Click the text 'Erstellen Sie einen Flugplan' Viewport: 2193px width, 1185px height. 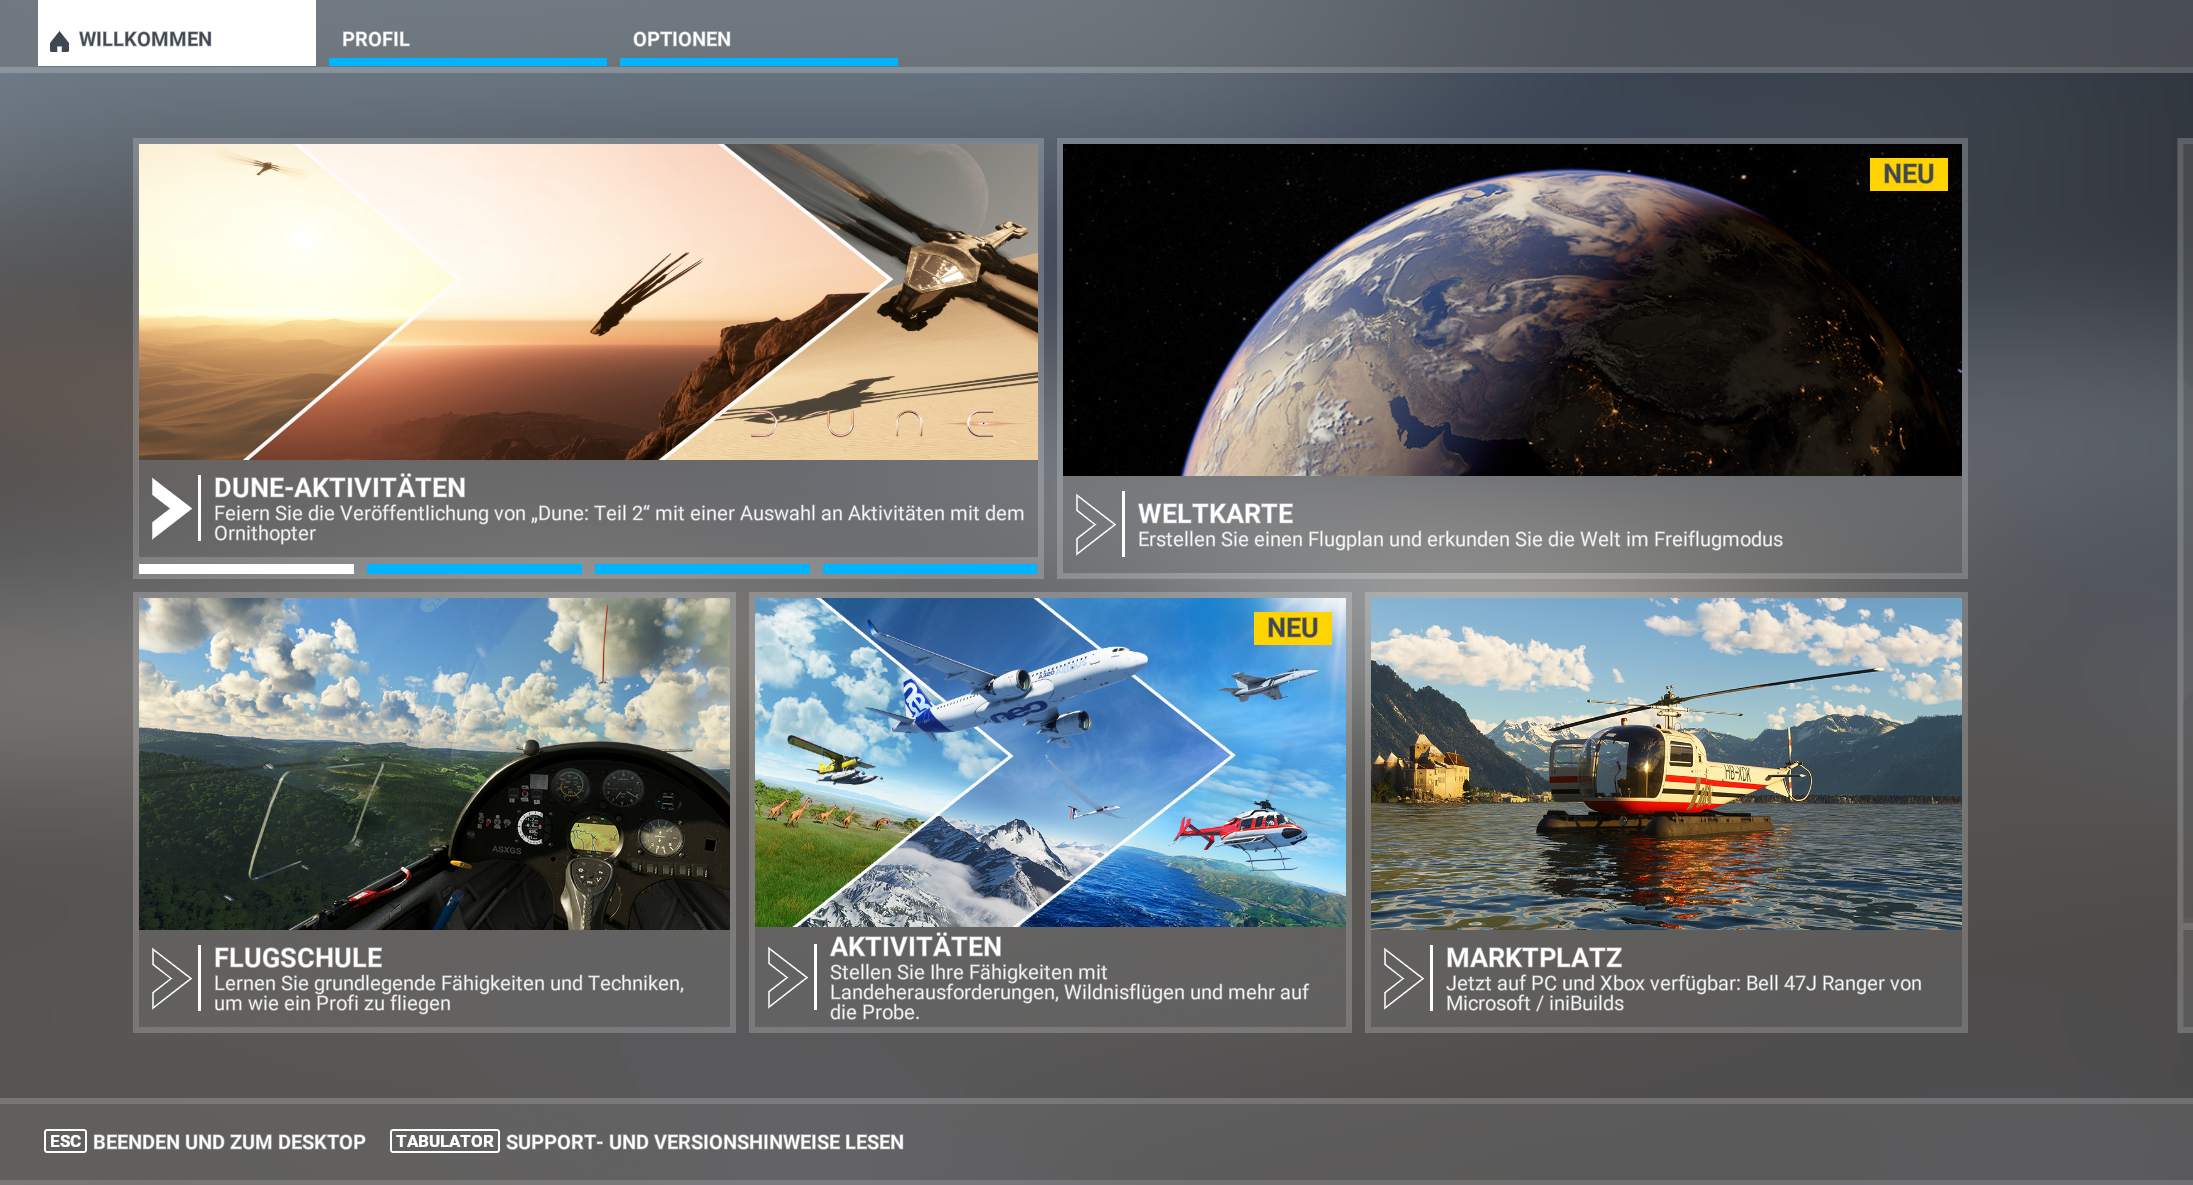click(x=1261, y=540)
